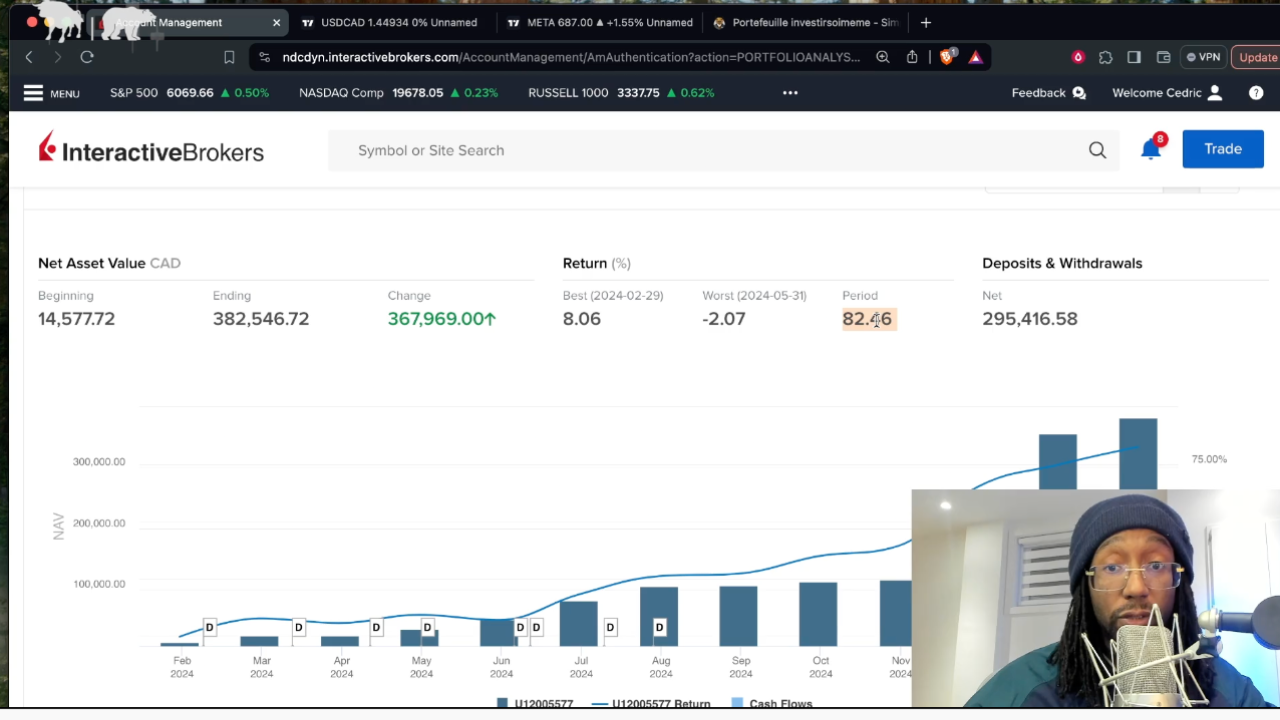Share this page via the share icon
This screenshot has width=1280, height=720.
[912, 57]
